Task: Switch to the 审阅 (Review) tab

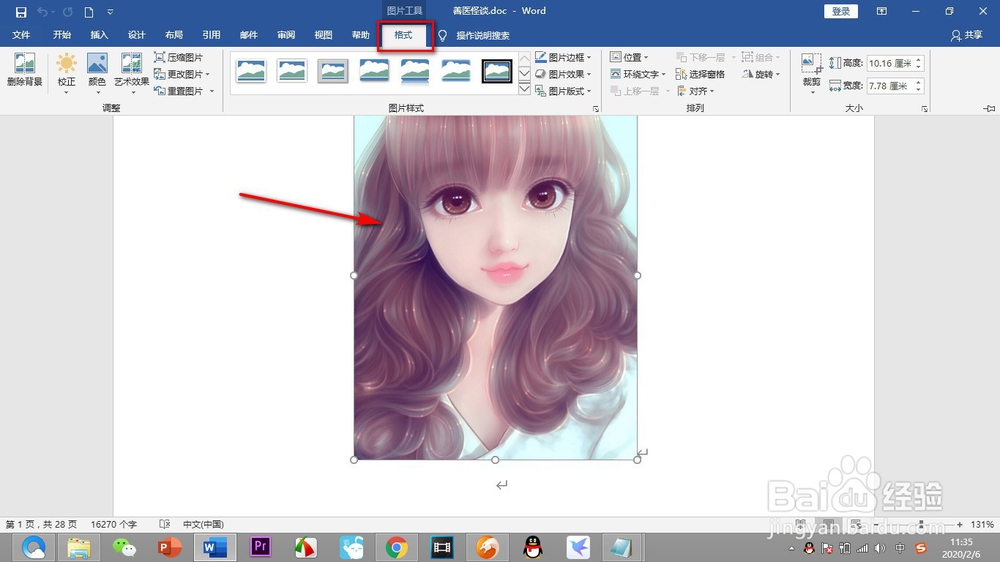Action: tap(286, 35)
